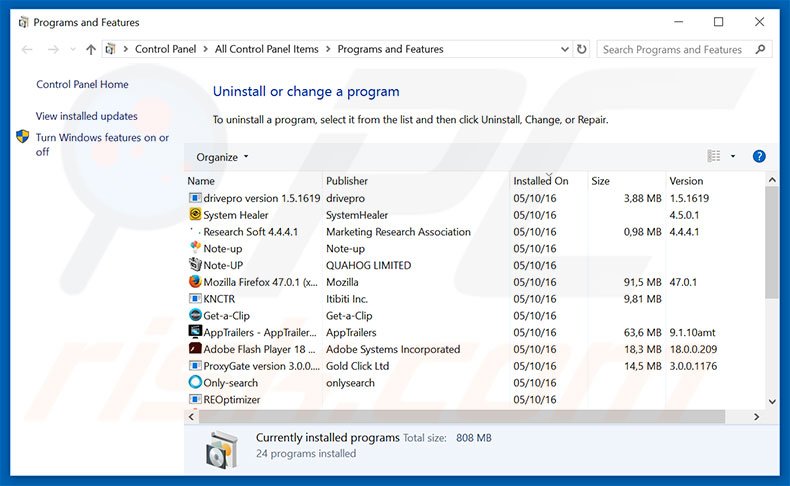
Task: Click the colorful Note-up balloons icon
Action: (x=195, y=248)
